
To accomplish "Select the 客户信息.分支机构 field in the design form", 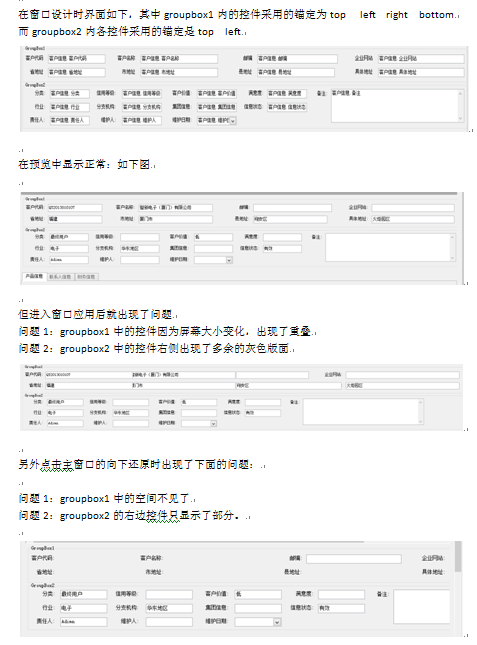I will 142,107.
